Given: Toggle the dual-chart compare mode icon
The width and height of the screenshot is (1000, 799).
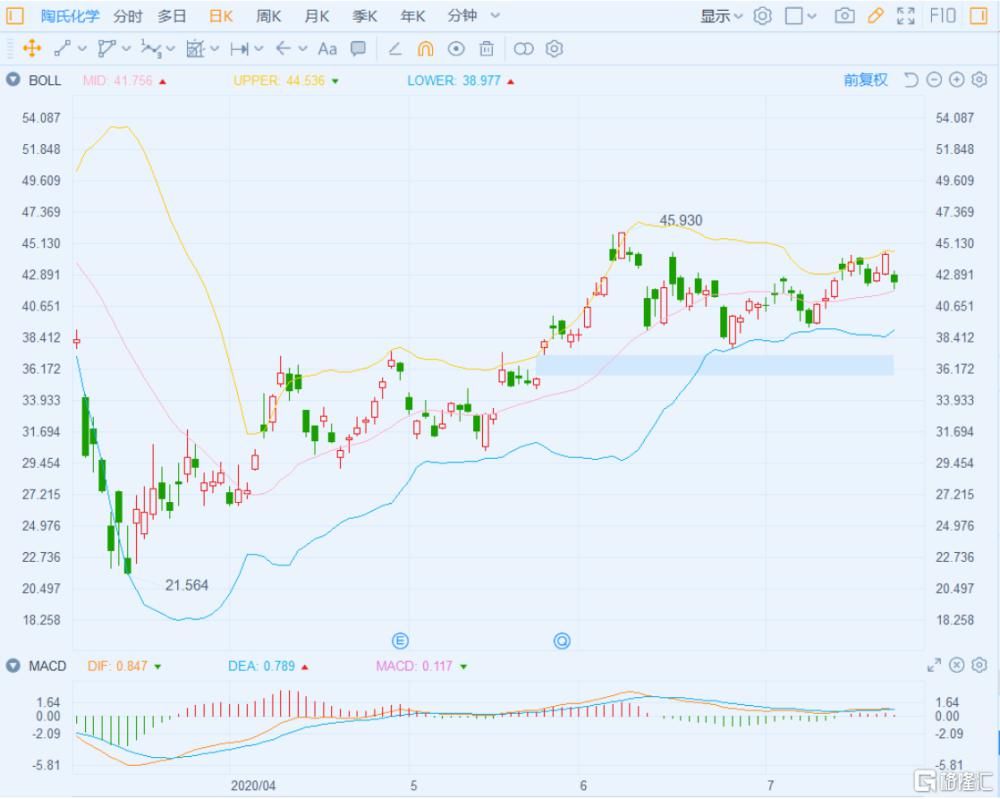Looking at the screenshot, I should [x=522, y=49].
